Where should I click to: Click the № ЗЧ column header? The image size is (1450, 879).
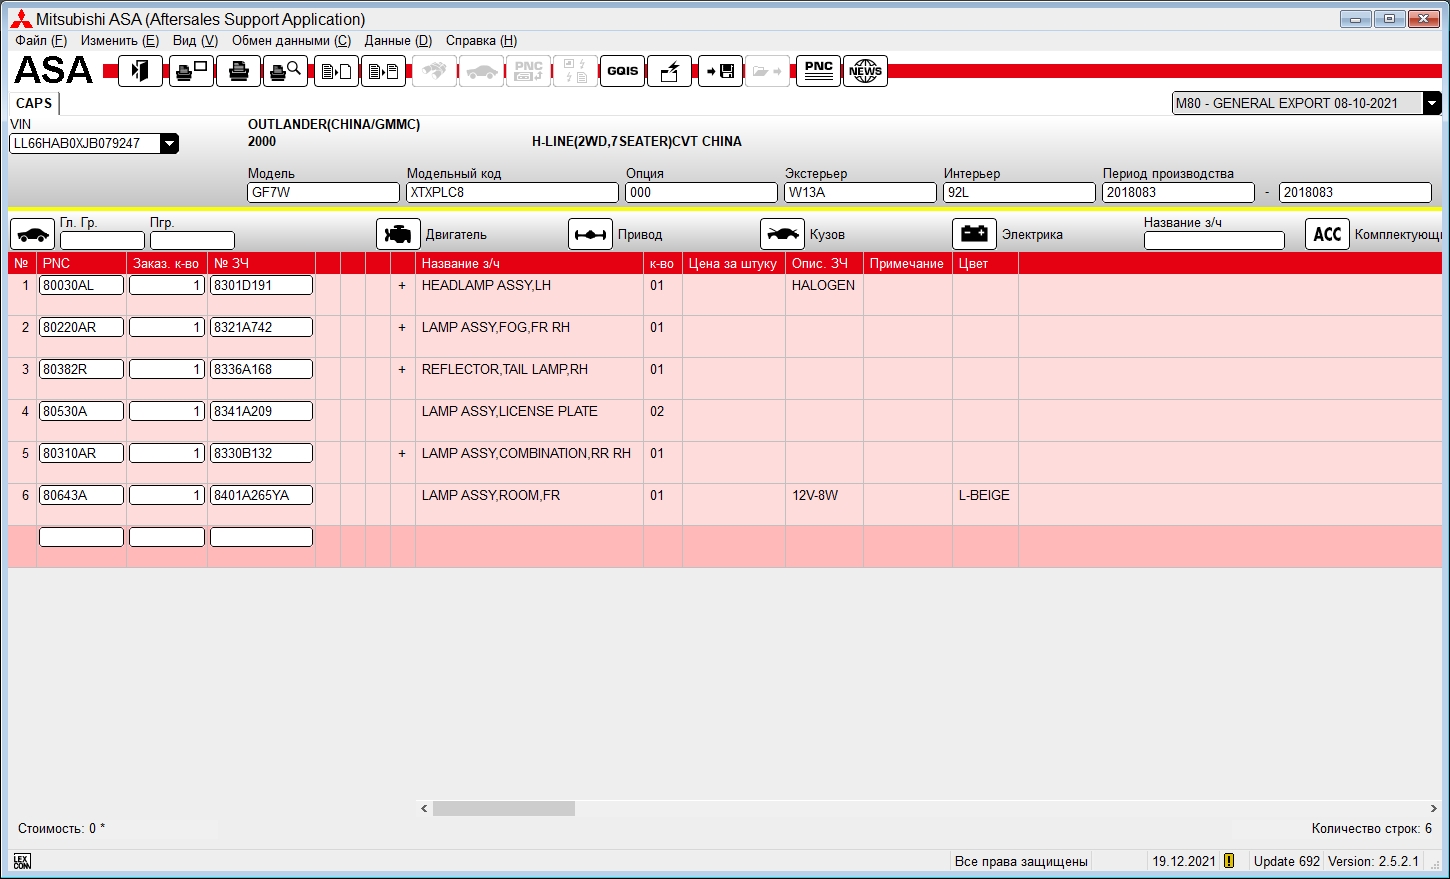coord(262,263)
